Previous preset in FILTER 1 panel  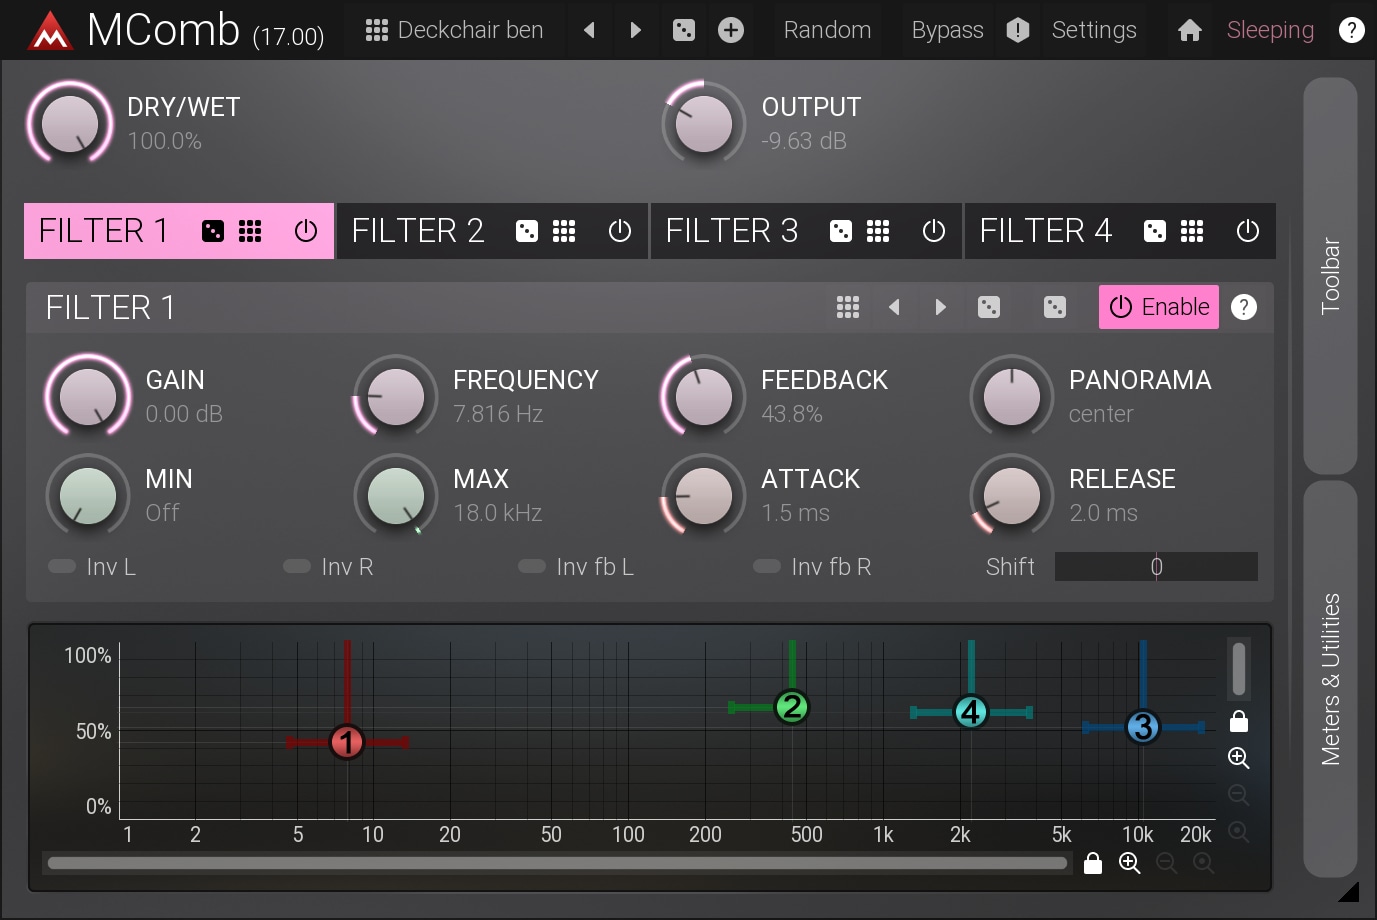[x=894, y=307]
